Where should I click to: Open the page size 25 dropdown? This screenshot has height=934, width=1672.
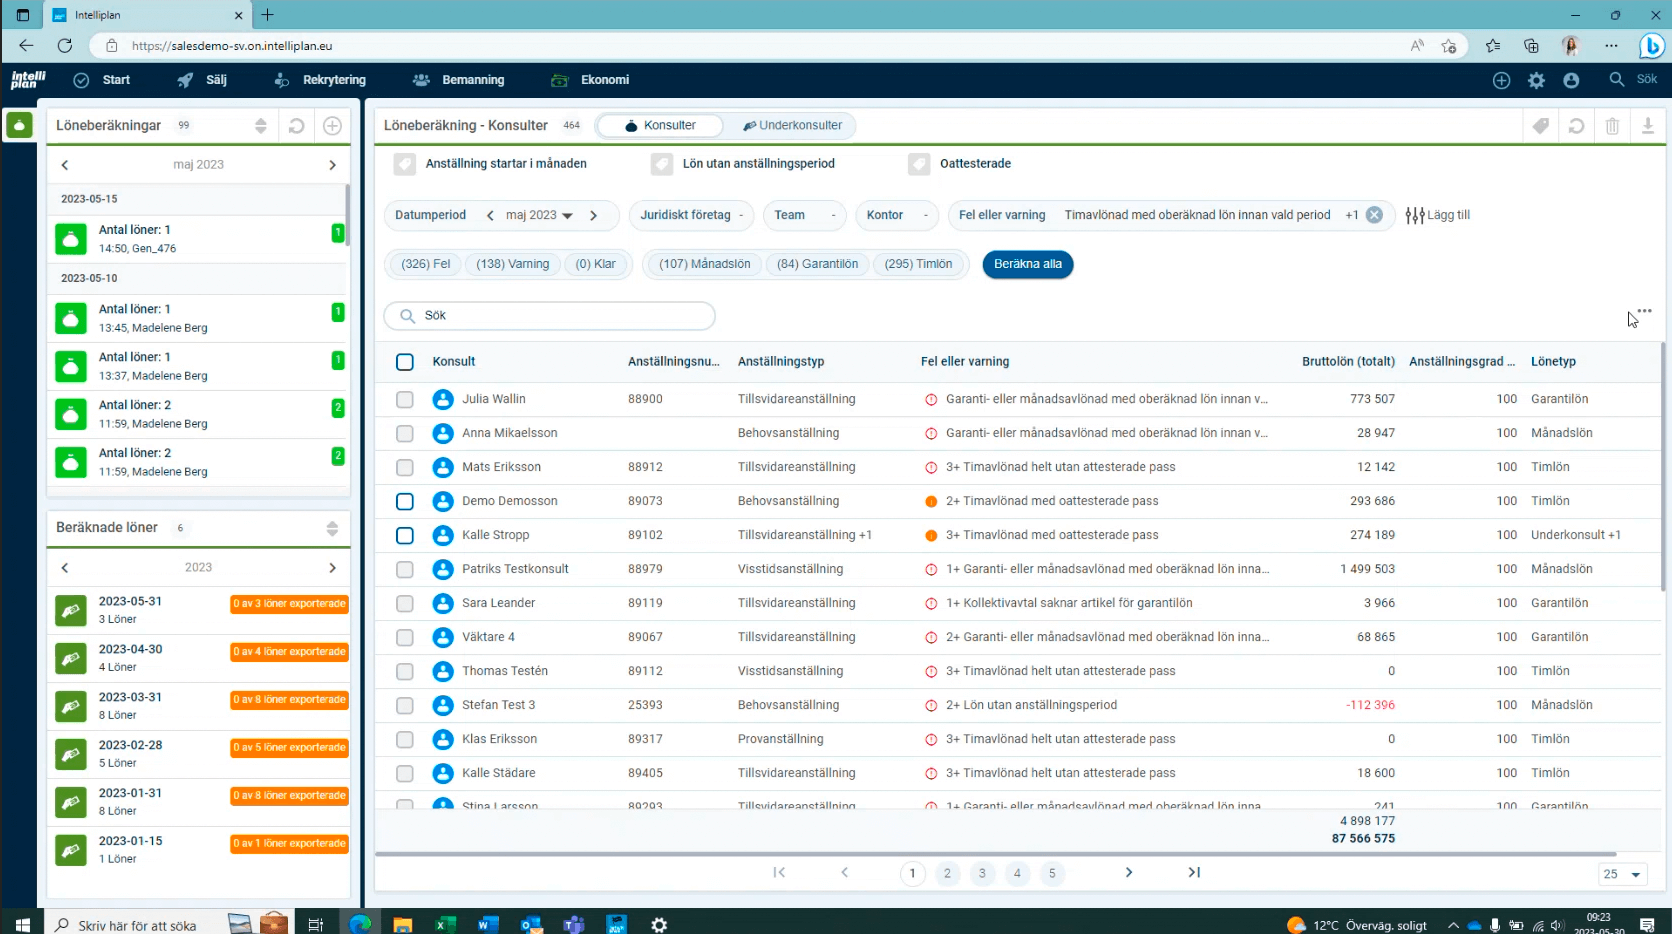click(x=1622, y=874)
